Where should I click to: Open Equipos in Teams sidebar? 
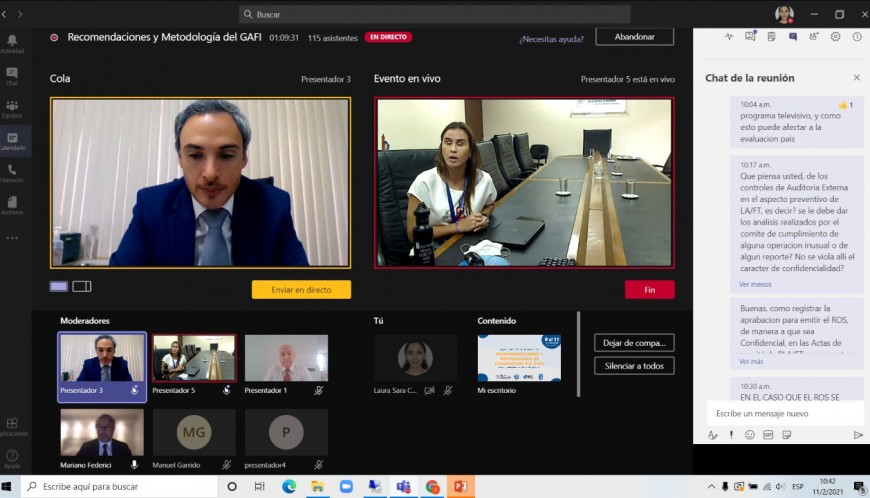click(x=12, y=109)
